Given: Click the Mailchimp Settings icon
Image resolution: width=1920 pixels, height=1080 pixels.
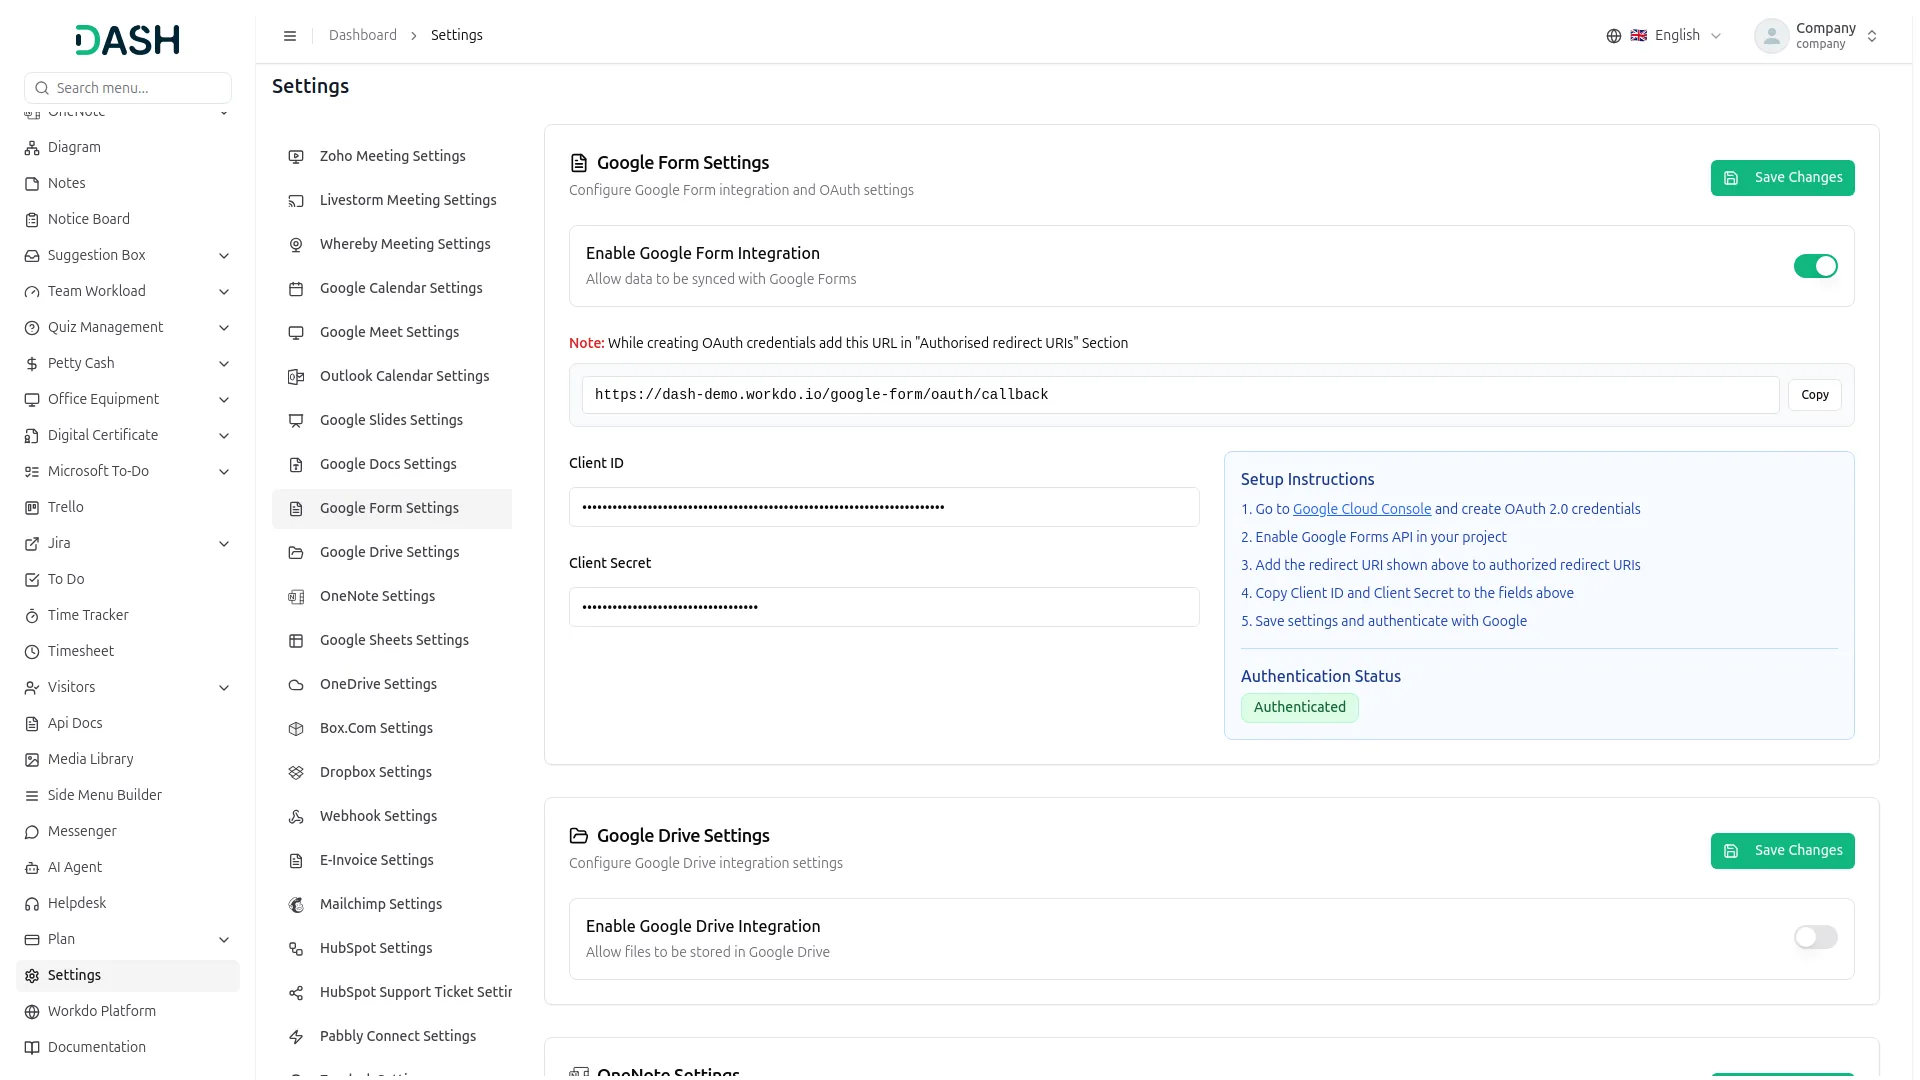Looking at the screenshot, I should pyautogui.click(x=296, y=905).
